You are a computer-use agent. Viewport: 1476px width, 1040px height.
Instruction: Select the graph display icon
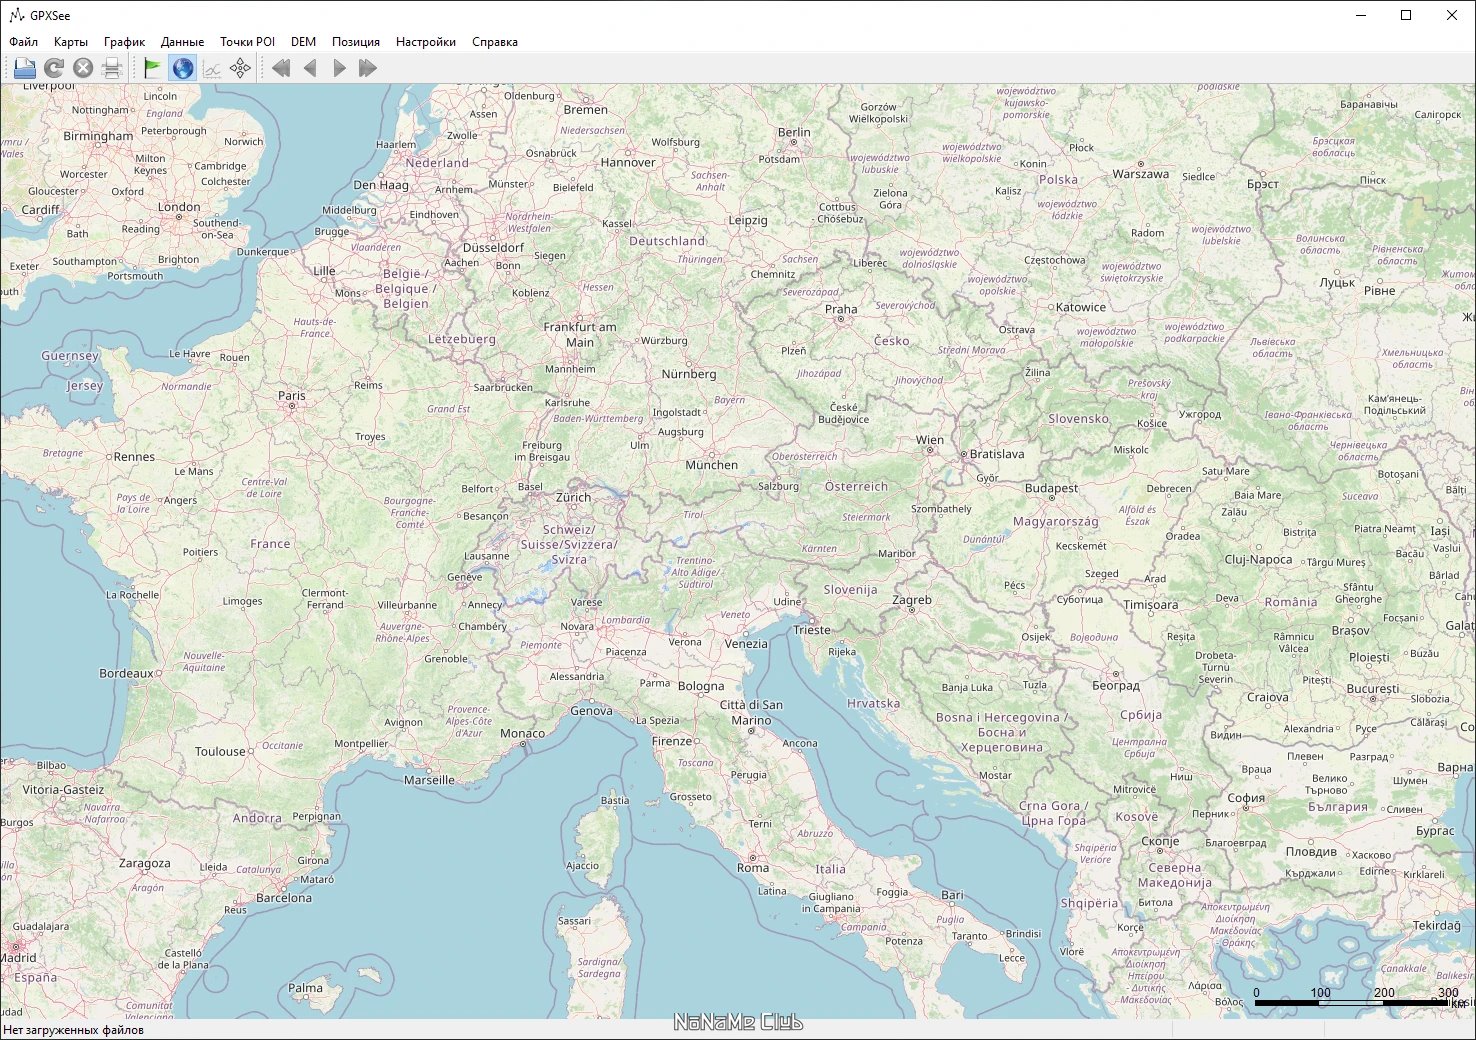tap(210, 67)
